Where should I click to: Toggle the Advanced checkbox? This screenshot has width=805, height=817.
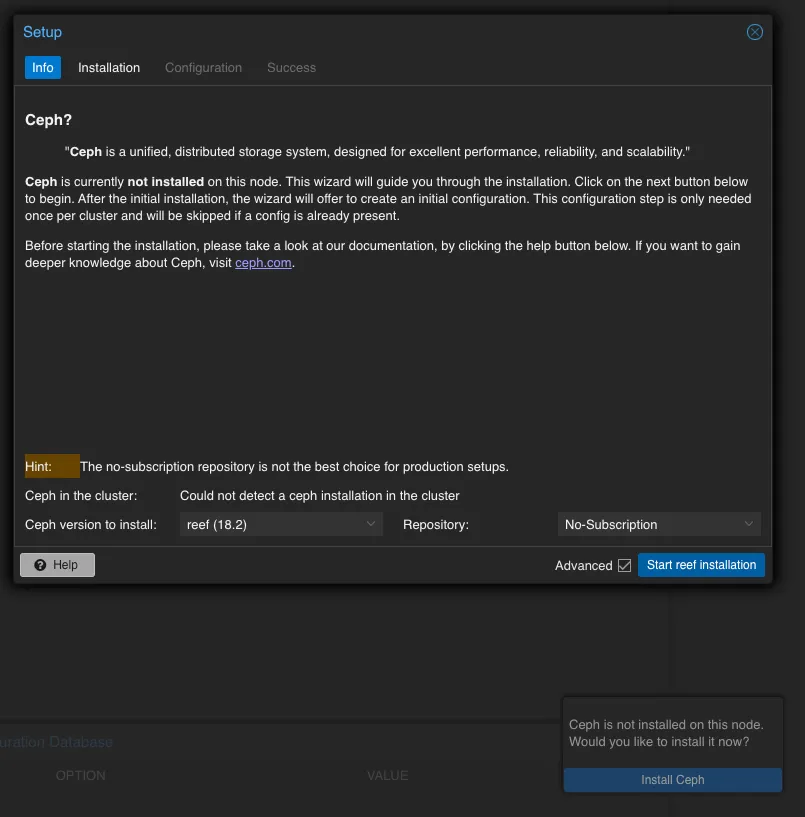point(624,565)
